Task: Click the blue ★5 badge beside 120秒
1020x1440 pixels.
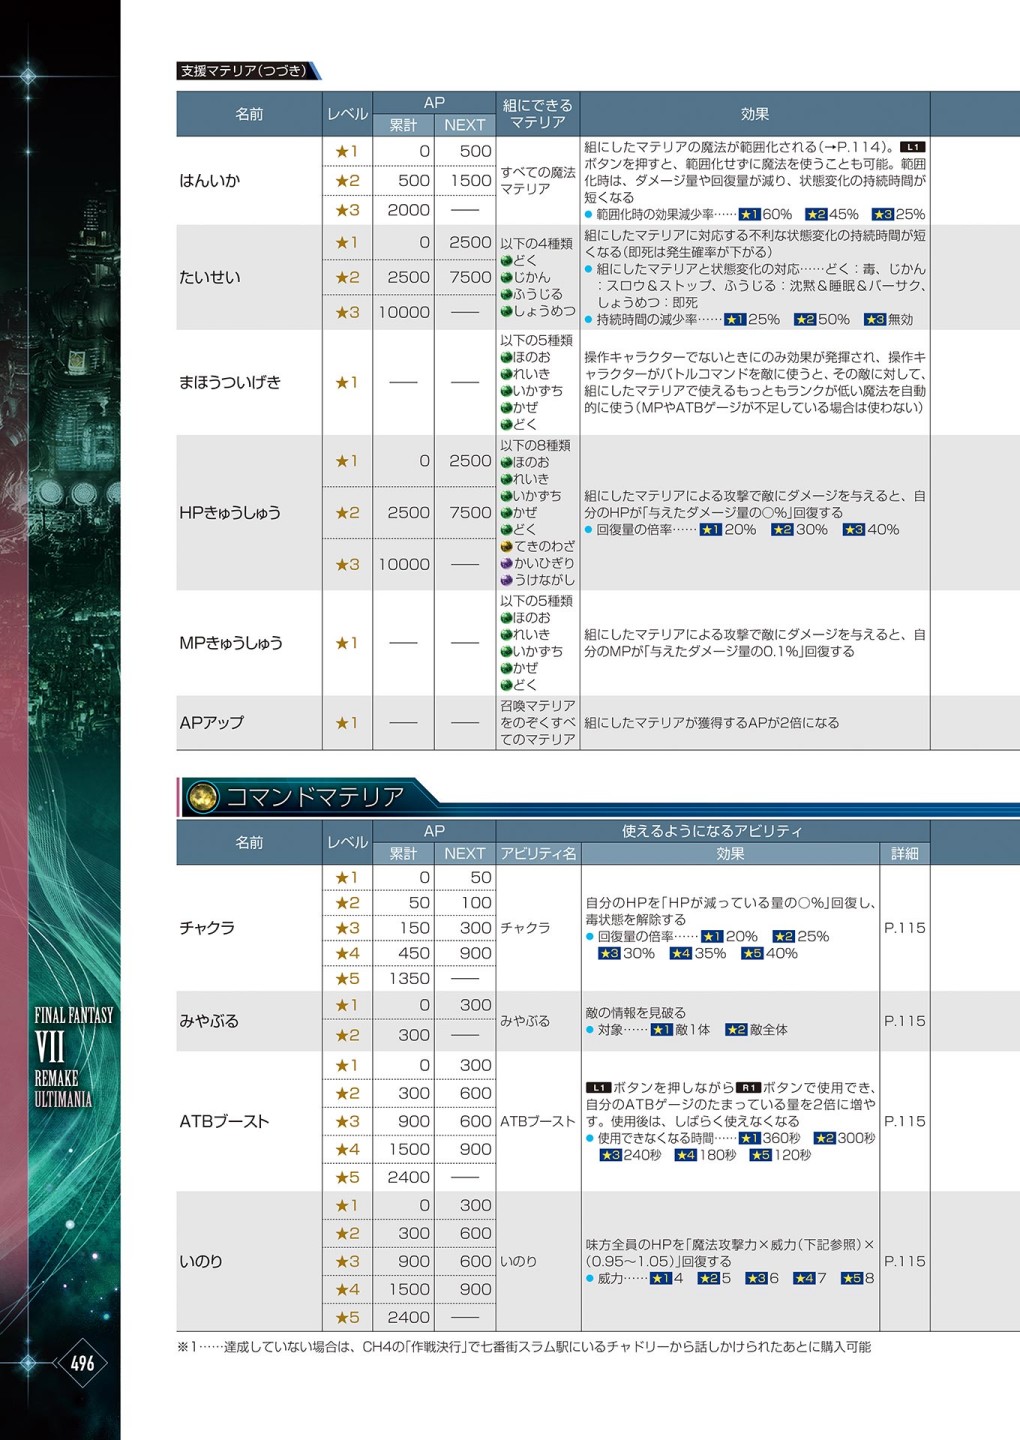Action: click(x=760, y=1155)
